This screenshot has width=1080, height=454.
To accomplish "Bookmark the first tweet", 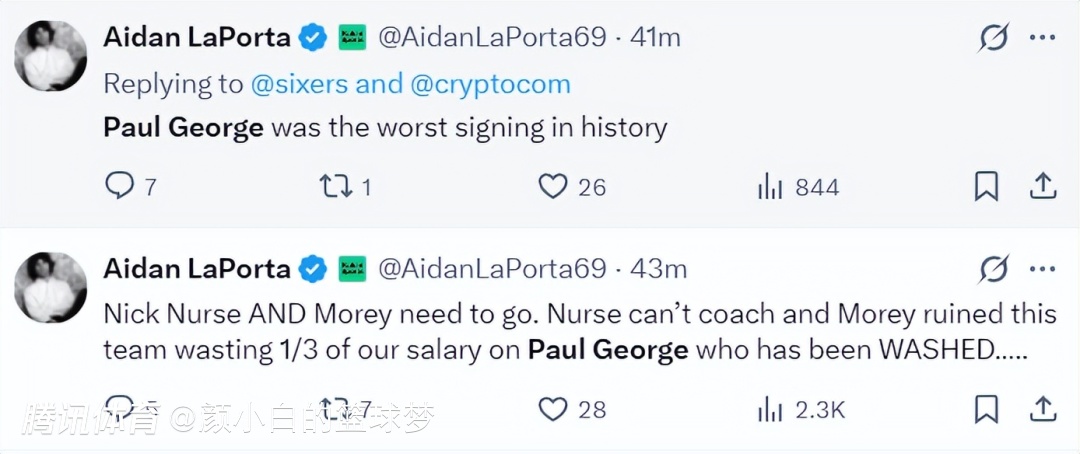I will point(986,186).
